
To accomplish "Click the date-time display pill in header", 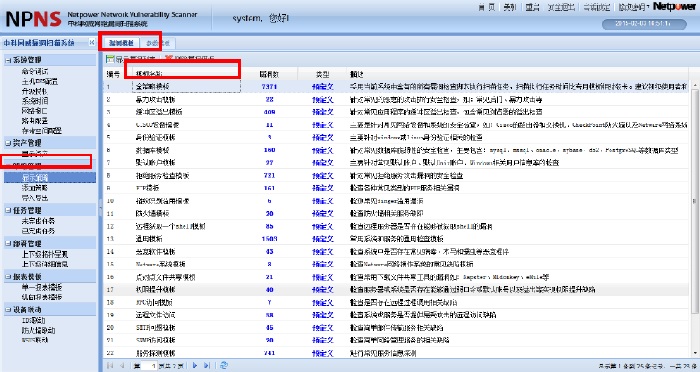I will (x=644, y=24).
